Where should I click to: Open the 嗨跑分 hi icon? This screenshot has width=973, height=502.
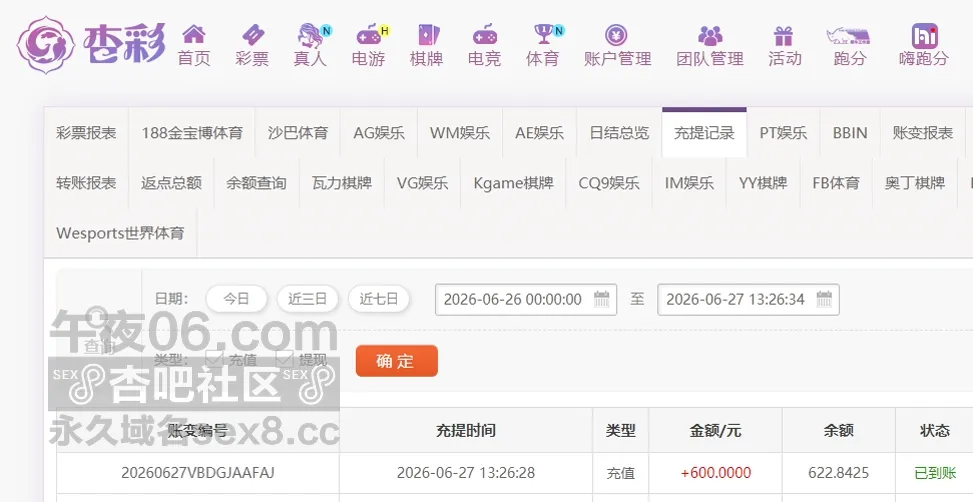[x=925, y=35]
